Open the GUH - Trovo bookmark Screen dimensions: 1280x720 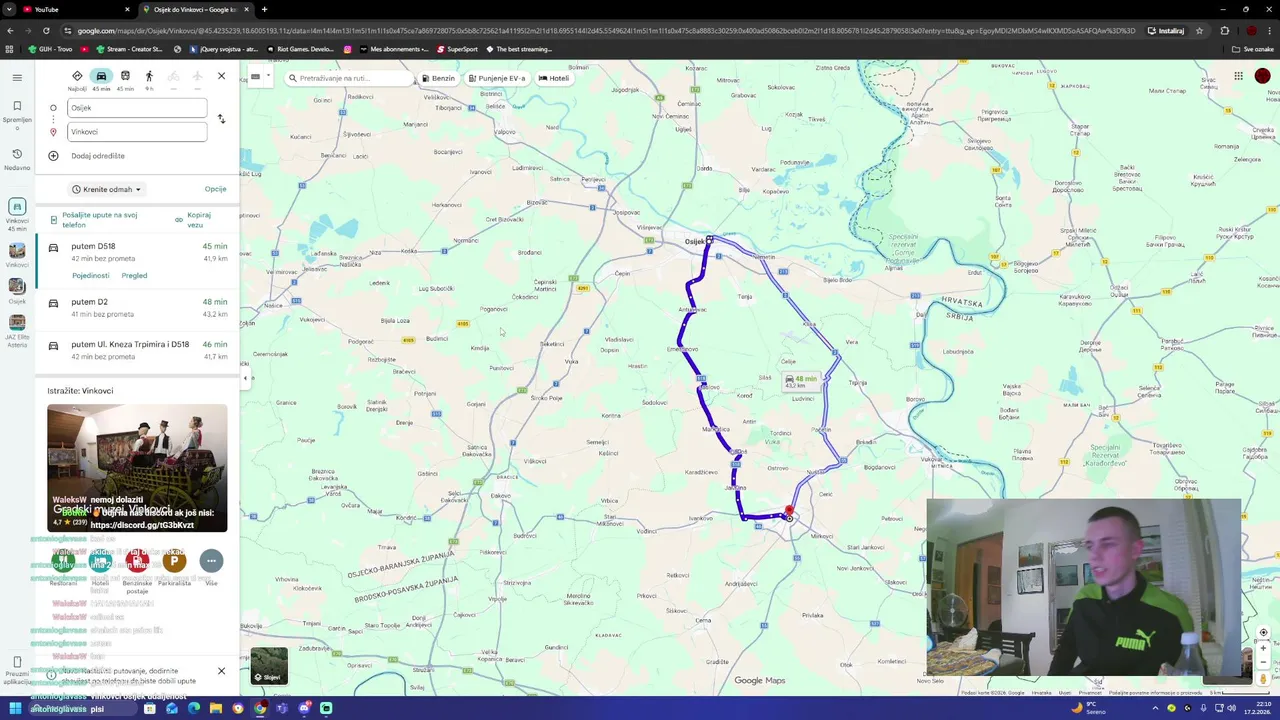pos(50,49)
